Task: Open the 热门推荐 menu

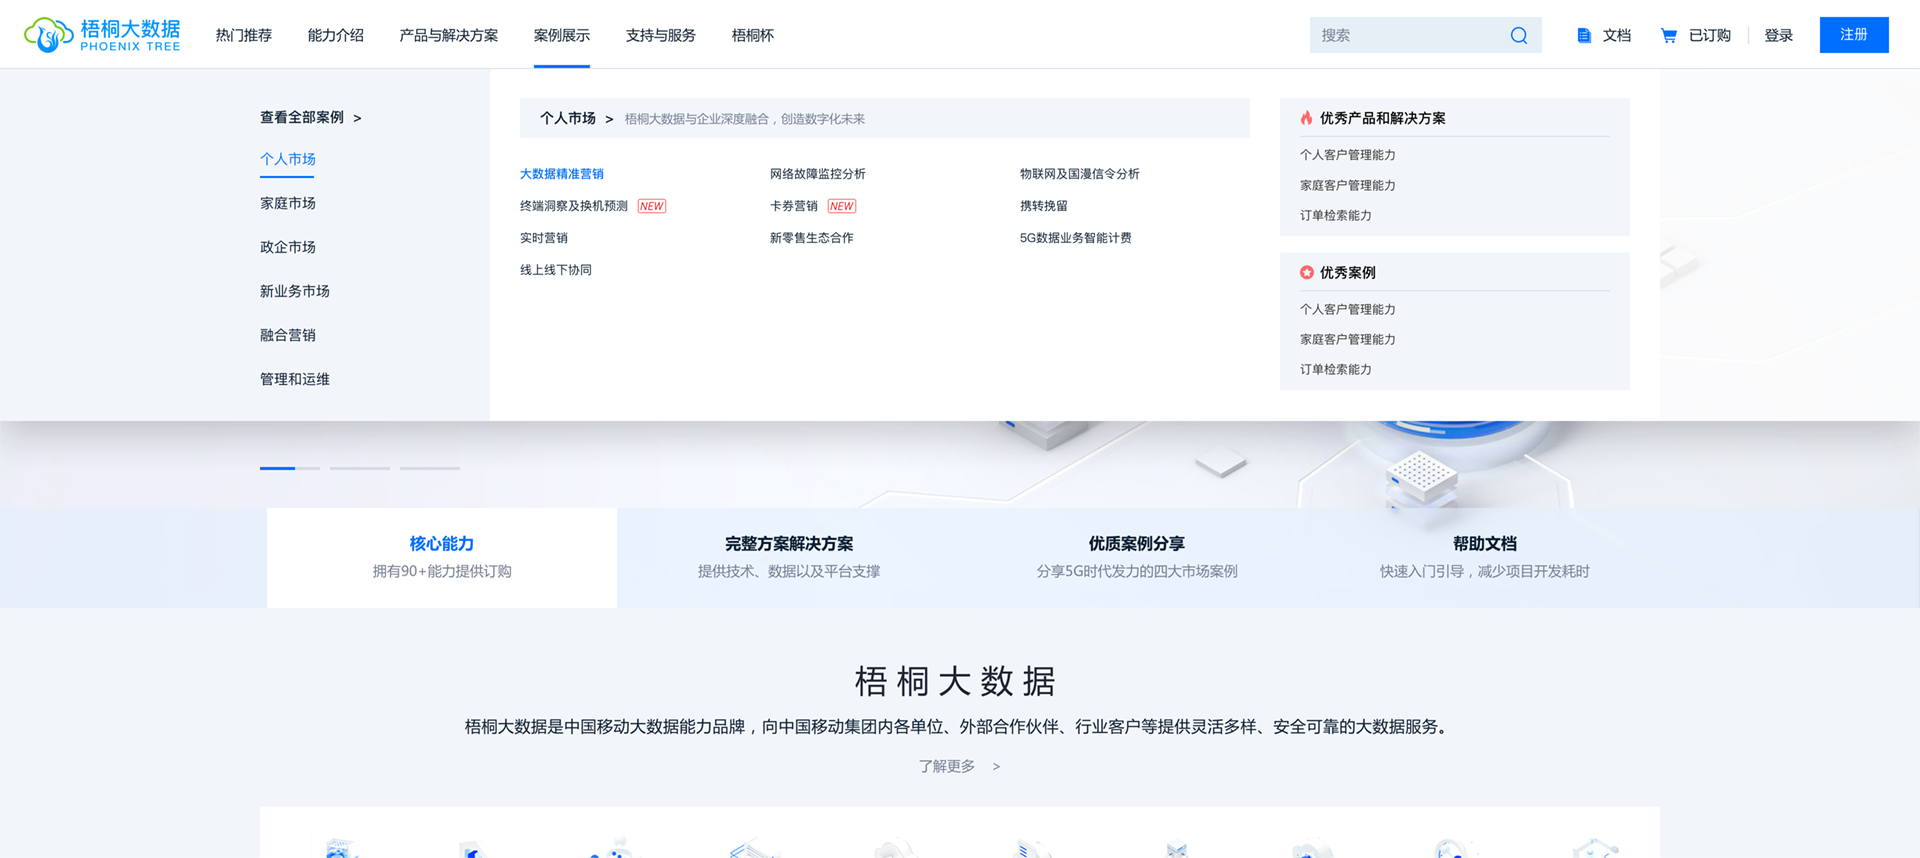Action: [244, 35]
